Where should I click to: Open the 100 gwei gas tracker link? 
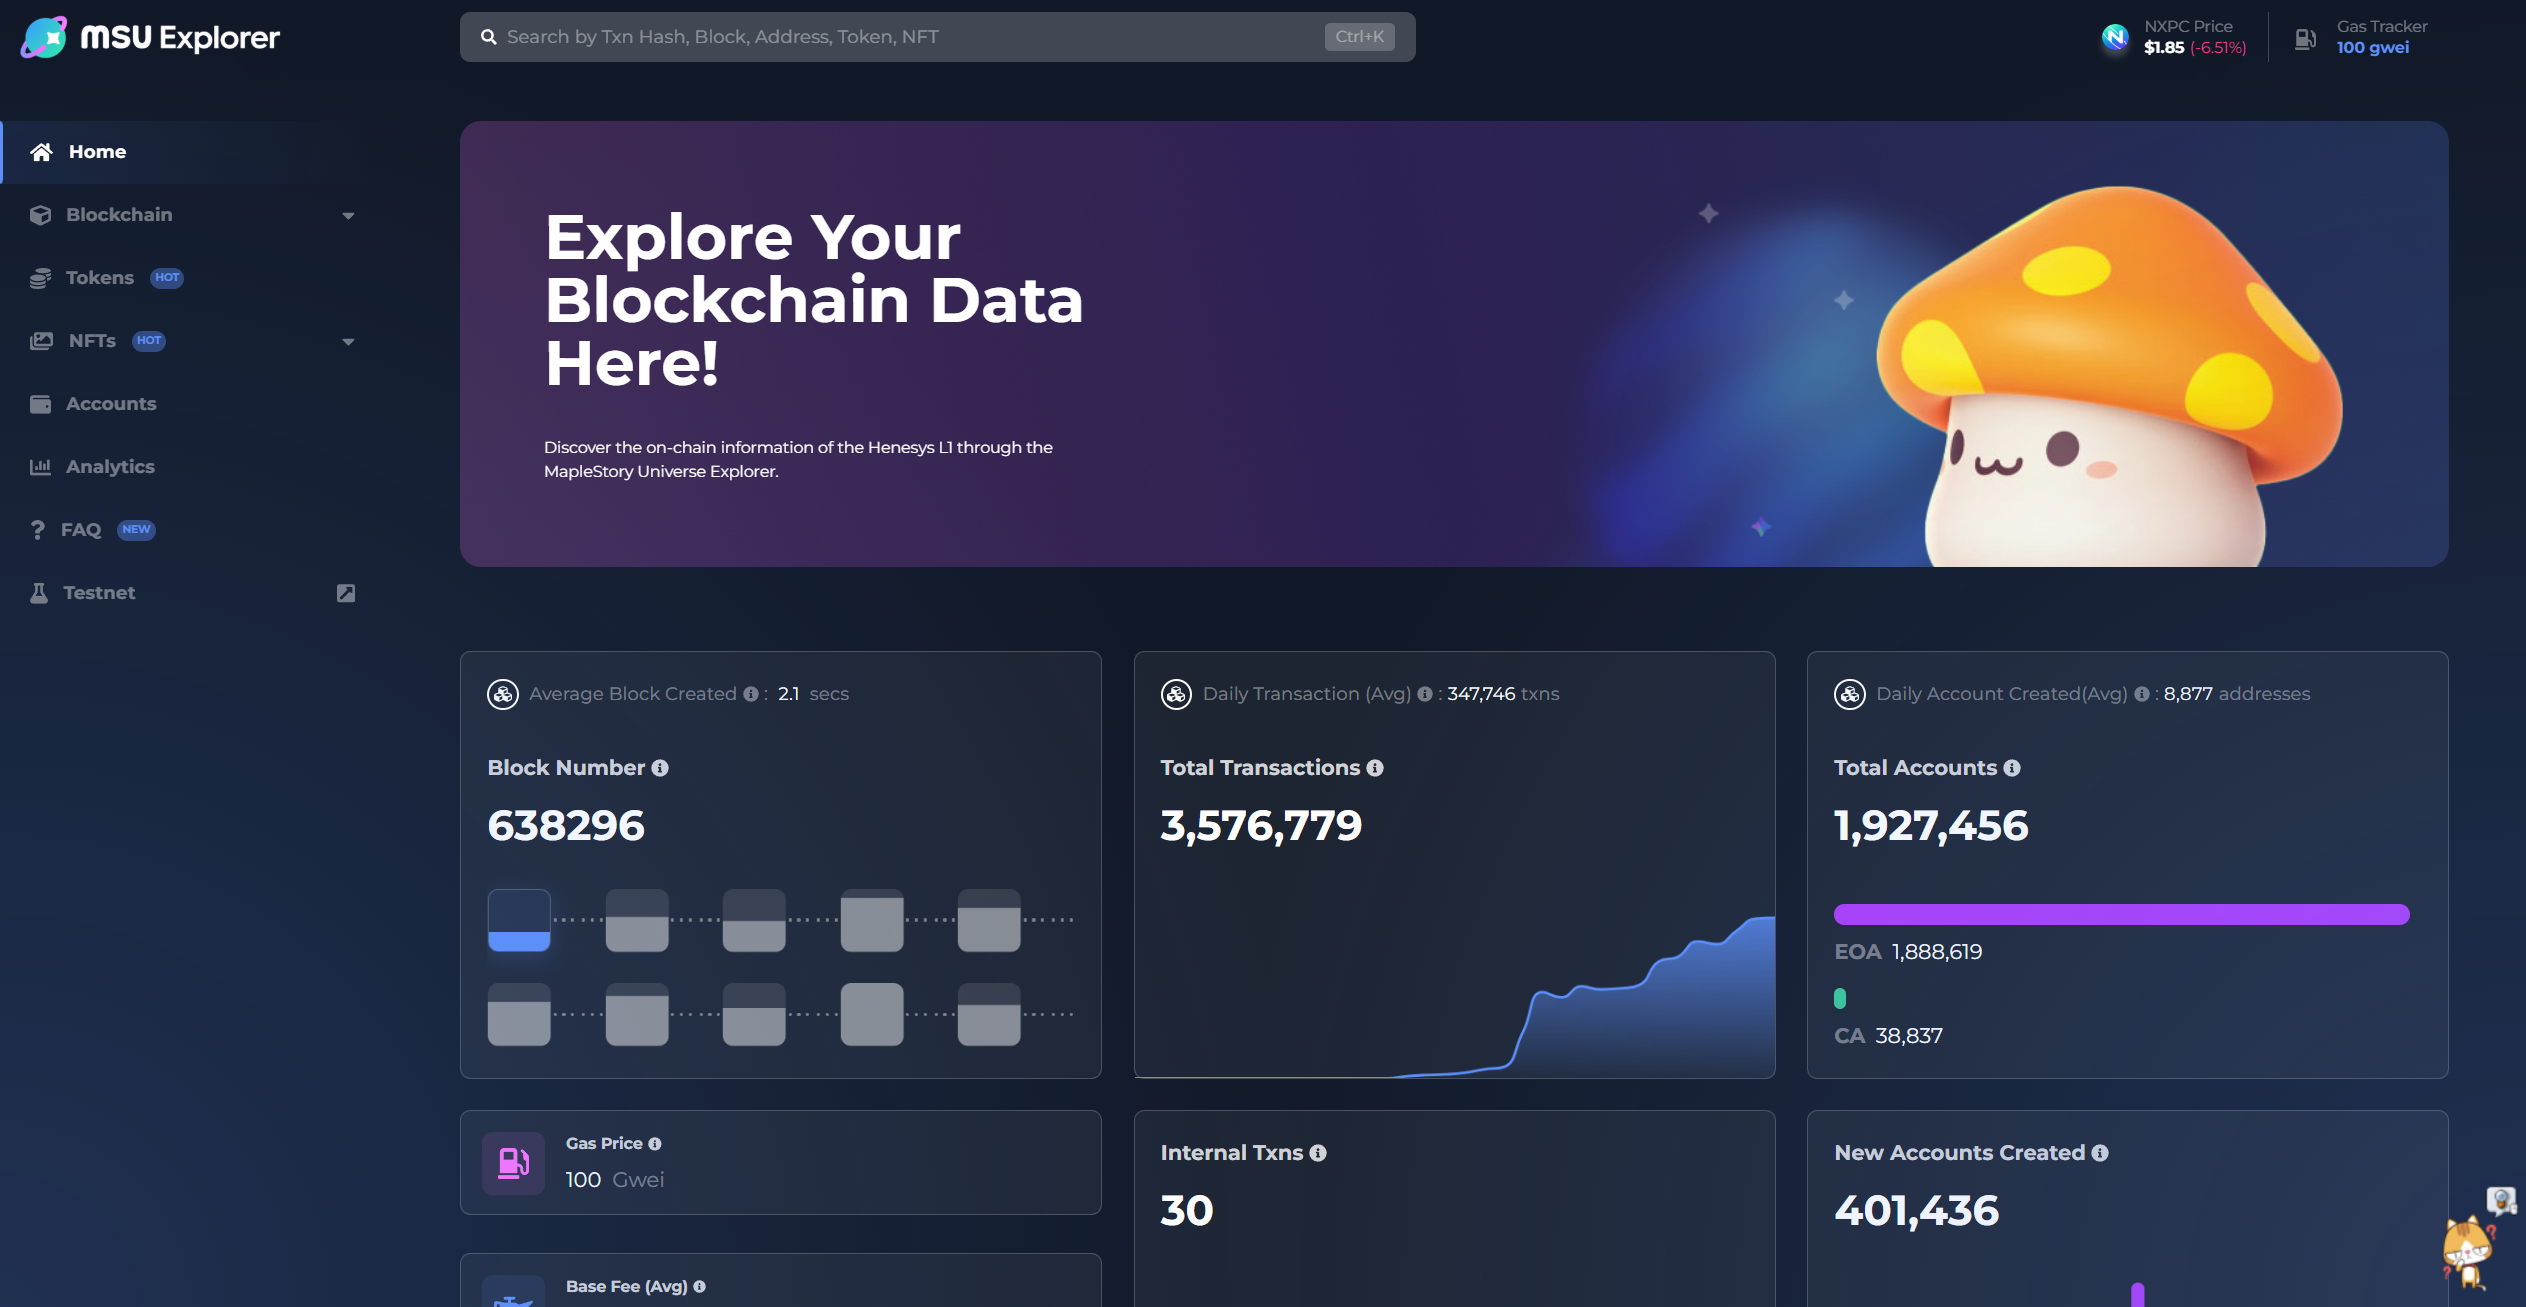click(2372, 48)
